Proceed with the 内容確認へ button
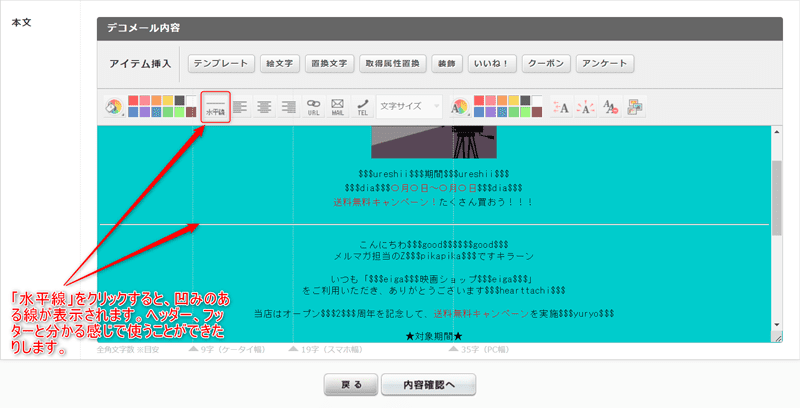 pyautogui.click(x=429, y=385)
